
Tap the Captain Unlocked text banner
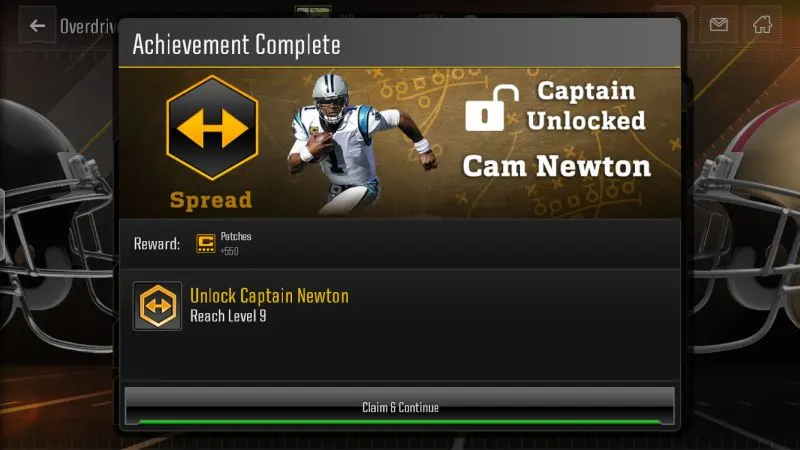(586, 106)
